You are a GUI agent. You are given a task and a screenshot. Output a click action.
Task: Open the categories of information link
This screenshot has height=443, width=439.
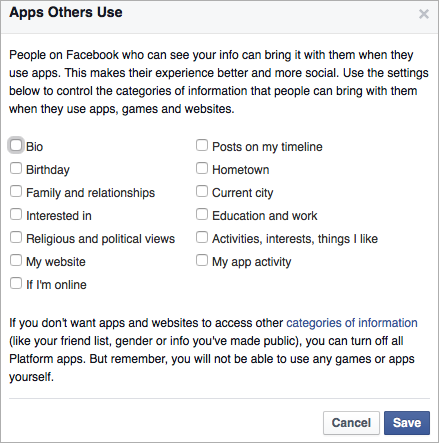(x=352, y=323)
